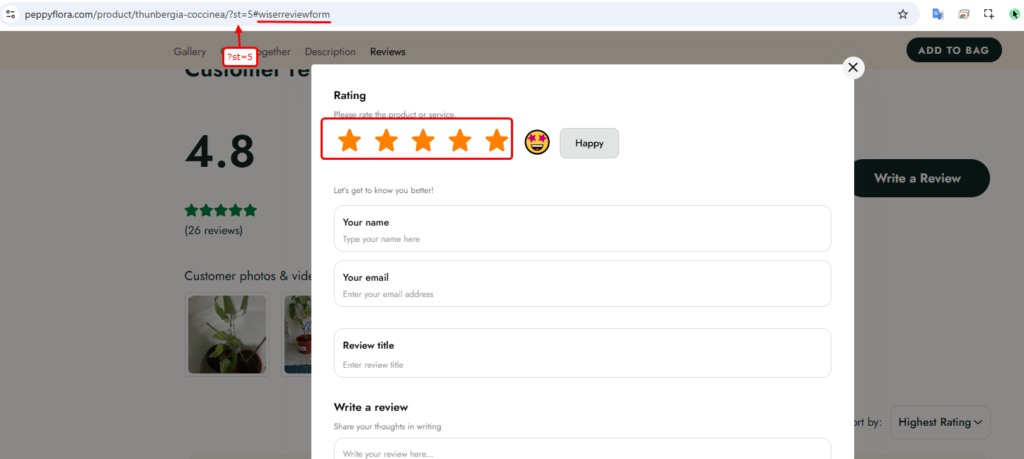
Task: Expand the Highest Rating sort dropdown
Action: coord(939,422)
